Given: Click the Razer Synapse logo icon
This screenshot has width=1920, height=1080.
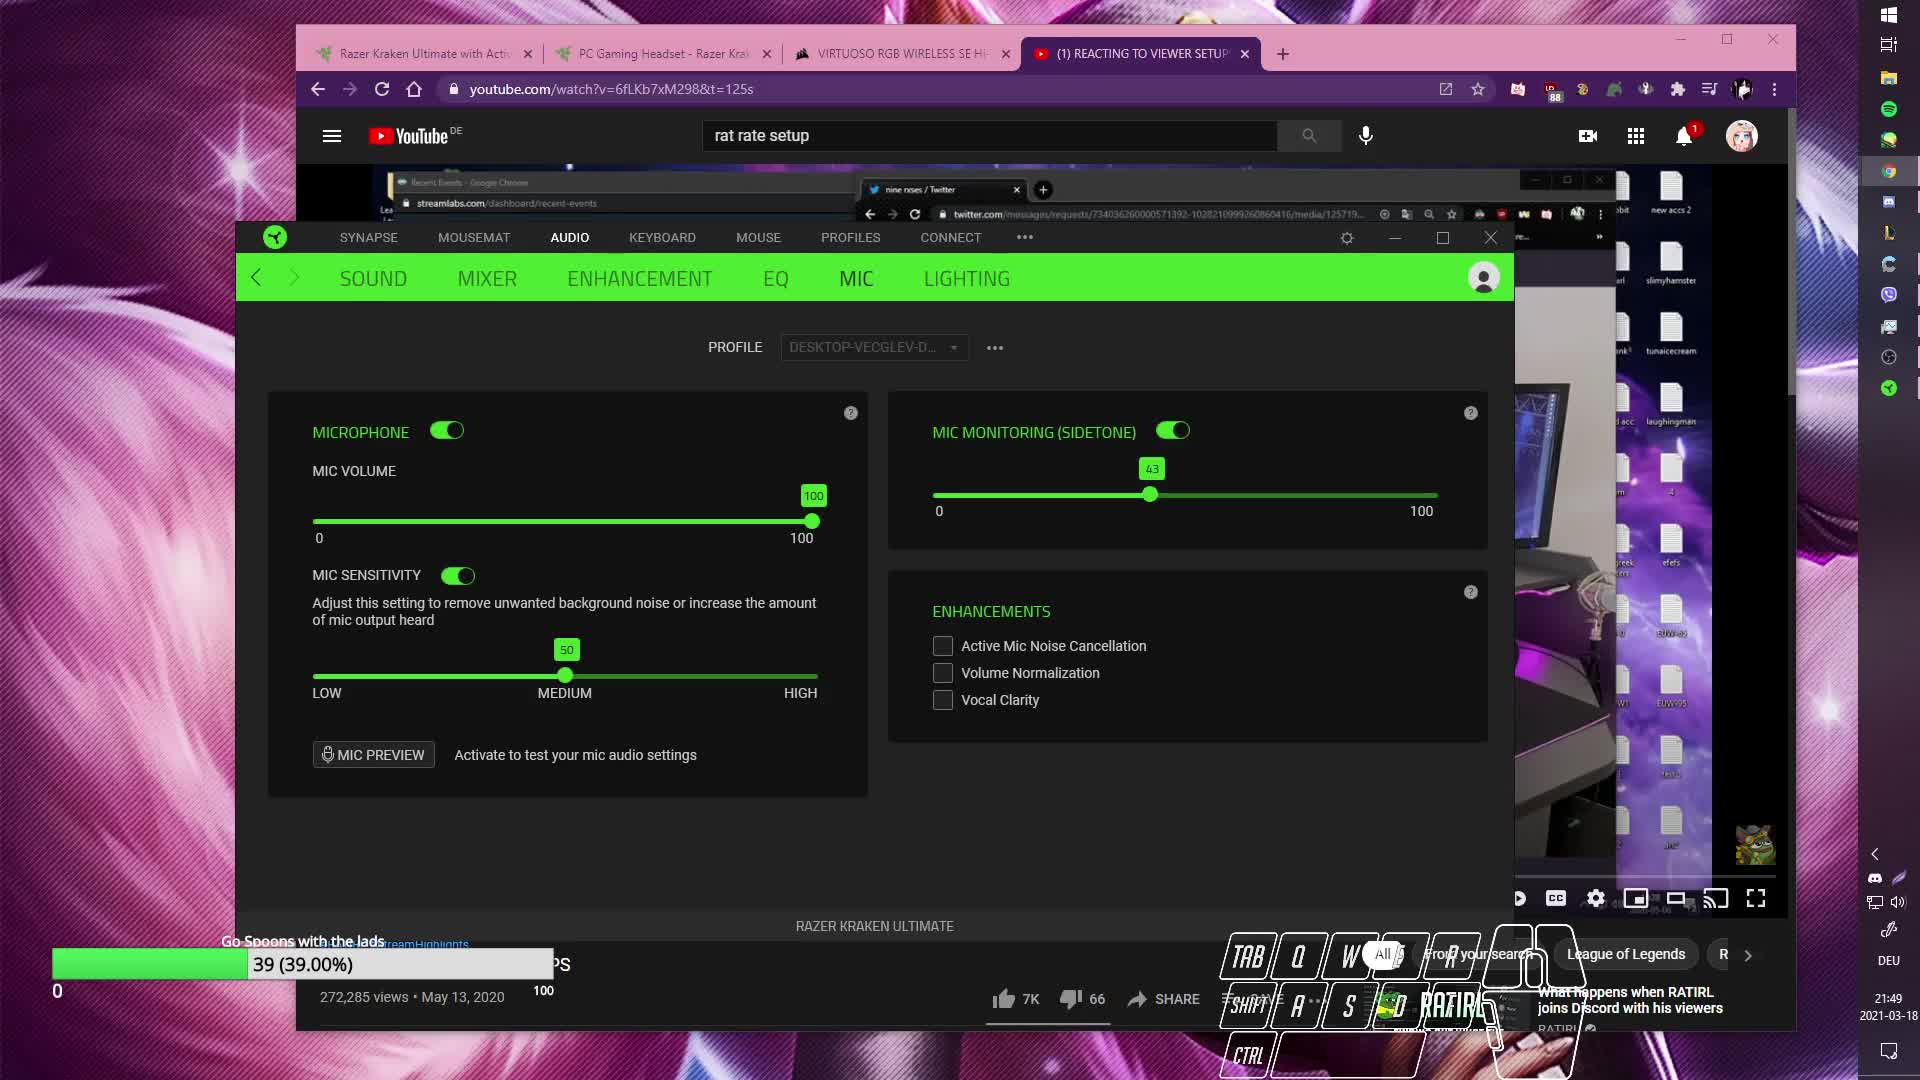Looking at the screenshot, I should coord(275,237).
